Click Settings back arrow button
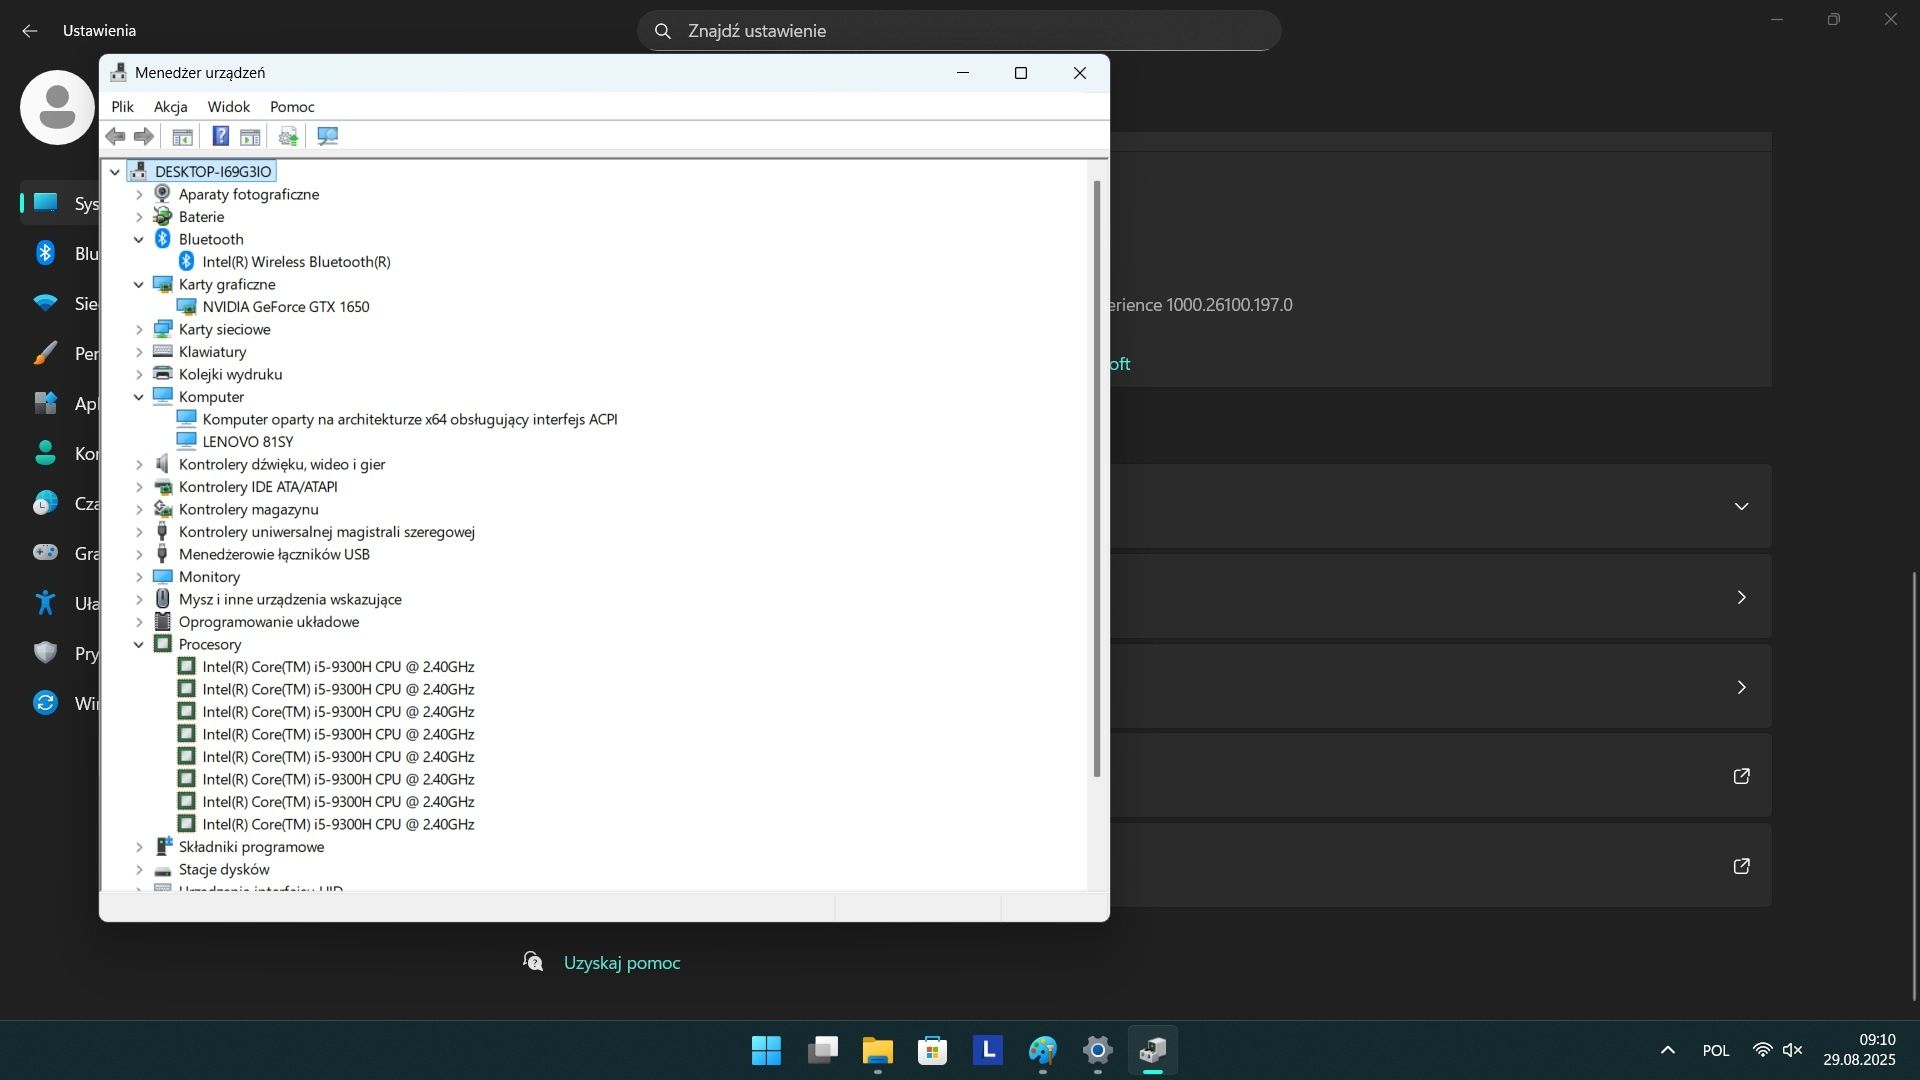1920x1080 pixels. [x=30, y=31]
